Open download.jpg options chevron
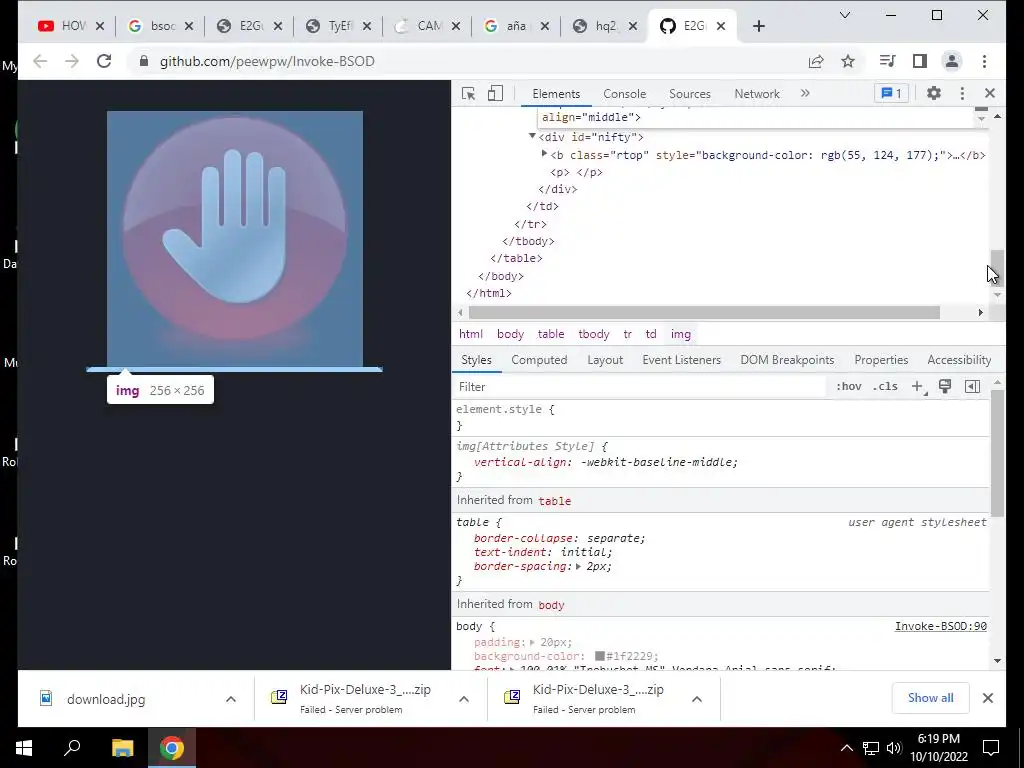Viewport: 1024px width, 768px height. 231,699
